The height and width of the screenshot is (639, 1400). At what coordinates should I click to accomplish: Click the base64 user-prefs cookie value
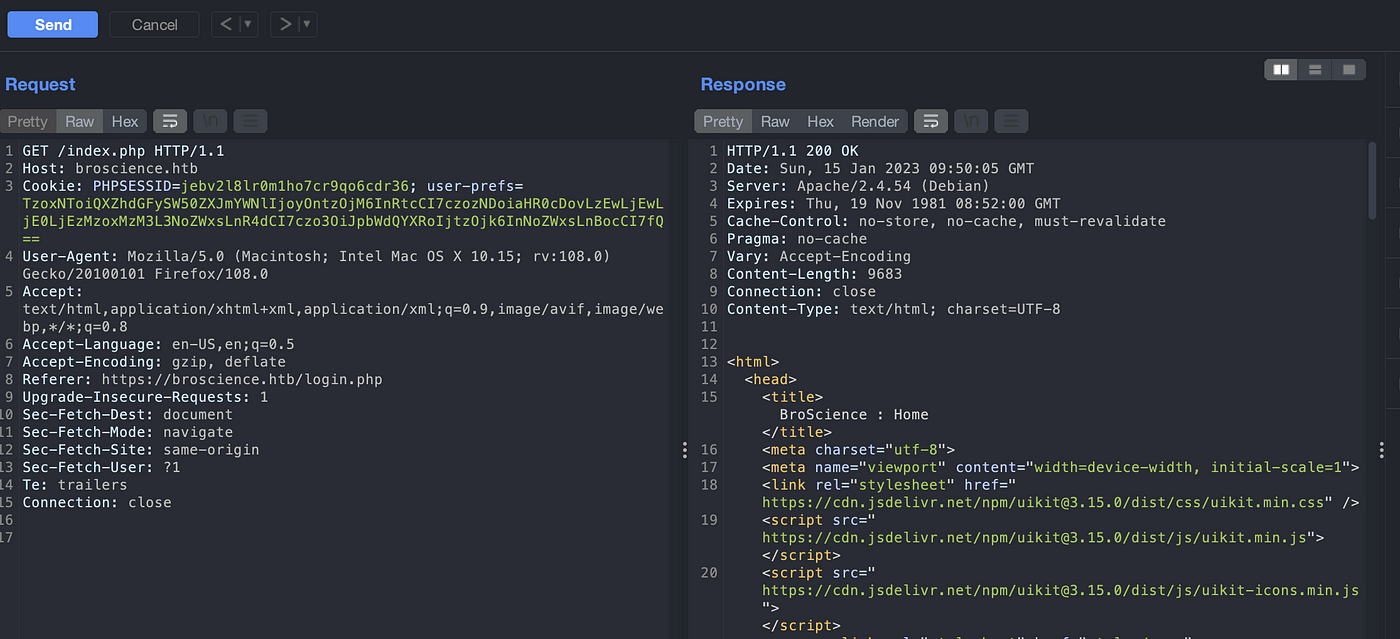coord(343,221)
